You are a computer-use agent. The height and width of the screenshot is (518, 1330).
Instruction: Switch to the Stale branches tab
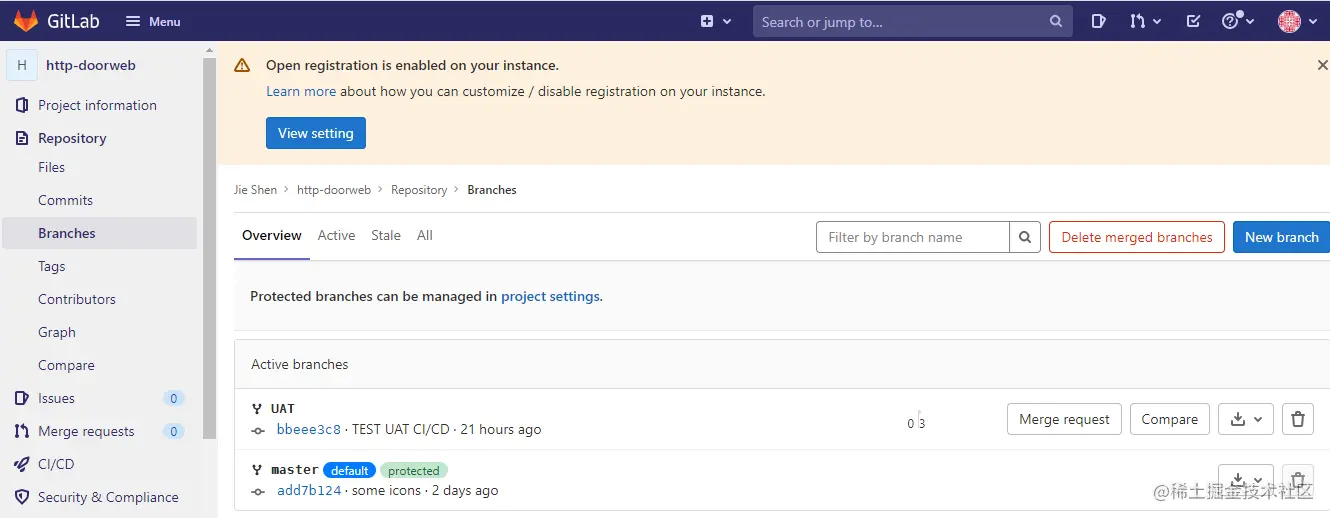pyautogui.click(x=386, y=236)
